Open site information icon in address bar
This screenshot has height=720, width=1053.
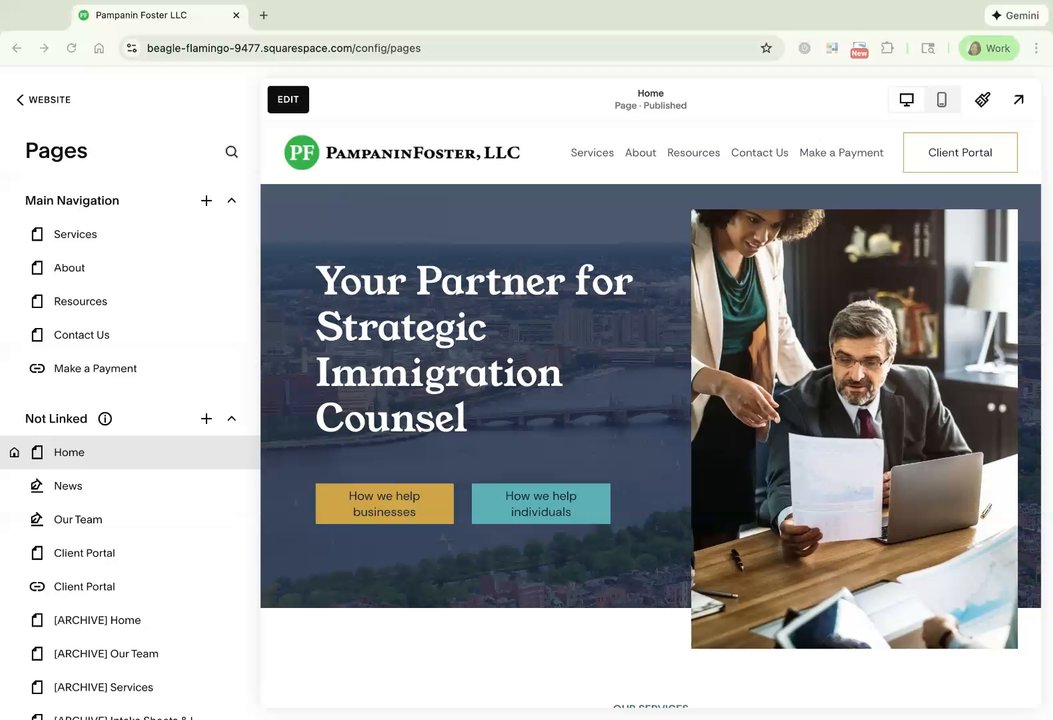click(x=132, y=48)
